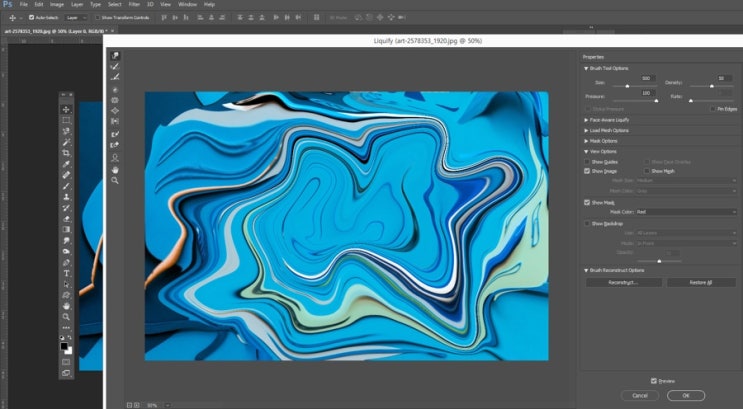Select the Face tool in Liquify
The width and height of the screenshot is (743, 409).
pyautogui.click(x=115, y=158)
